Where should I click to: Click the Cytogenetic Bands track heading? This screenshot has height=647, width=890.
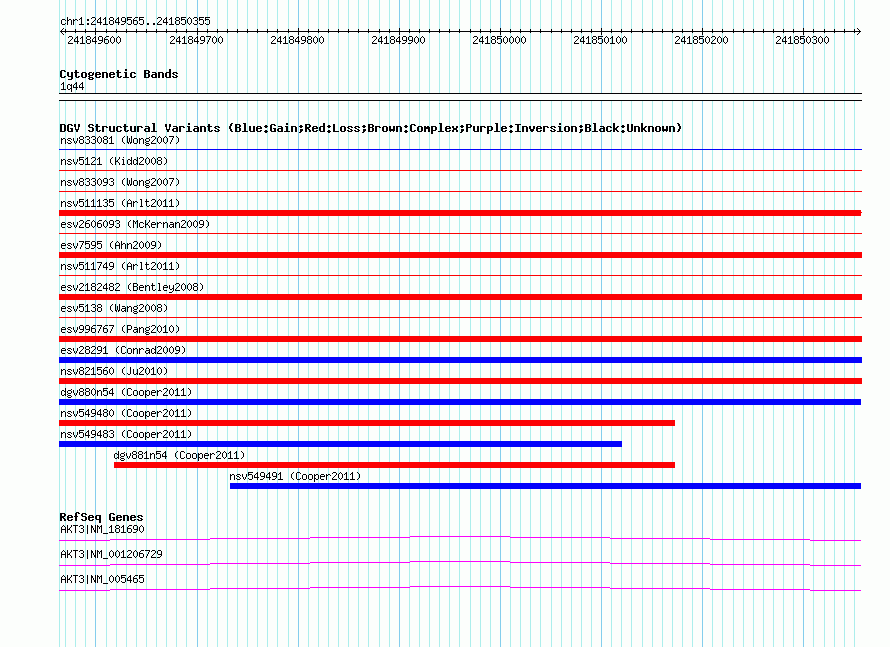click(x=119, y=74)
